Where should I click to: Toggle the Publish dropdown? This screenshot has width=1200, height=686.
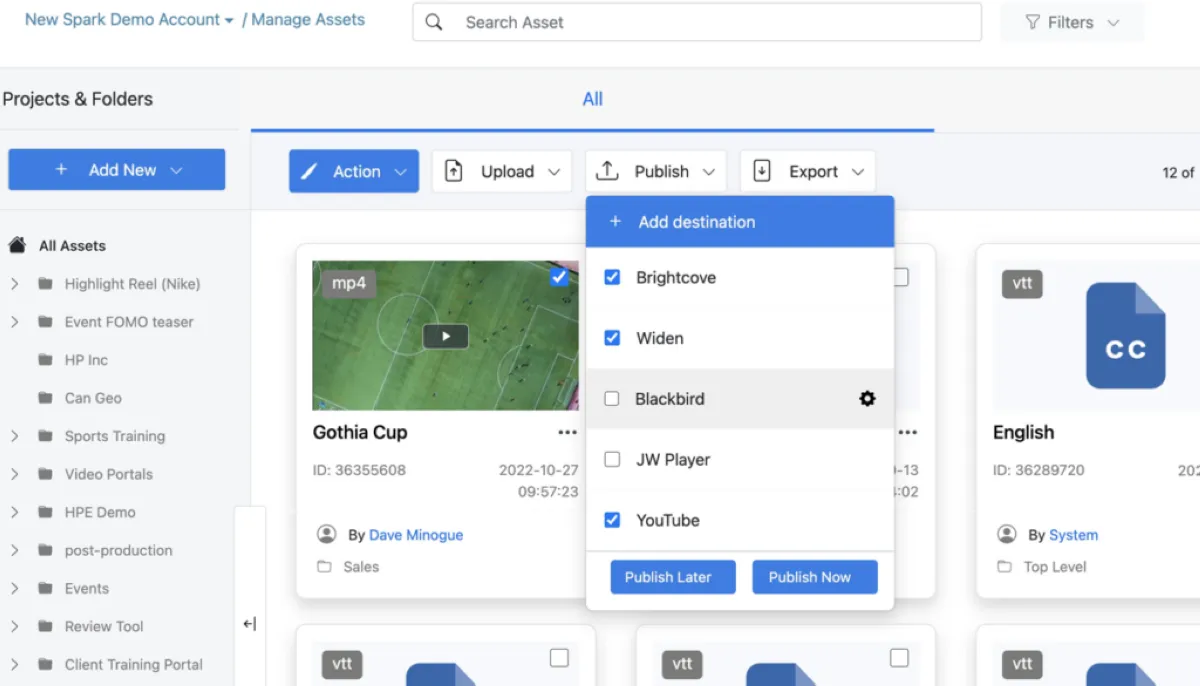pos(656,171)
